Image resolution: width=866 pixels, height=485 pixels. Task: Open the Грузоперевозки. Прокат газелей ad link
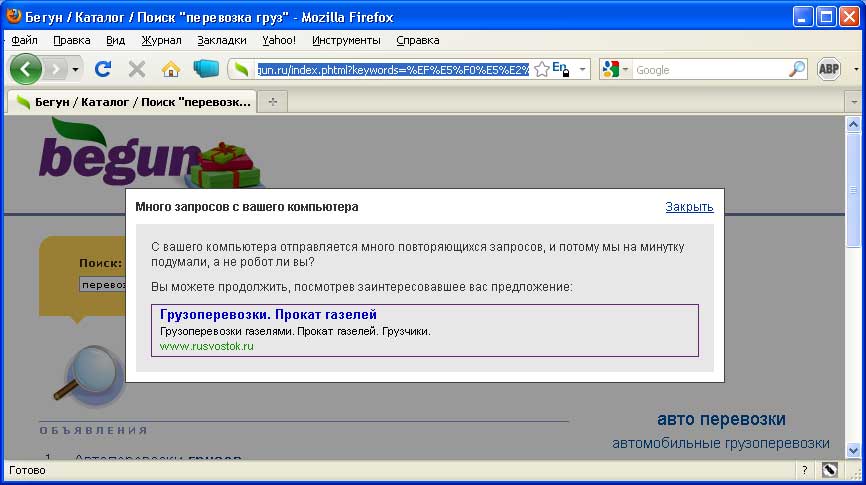(268, 314)
